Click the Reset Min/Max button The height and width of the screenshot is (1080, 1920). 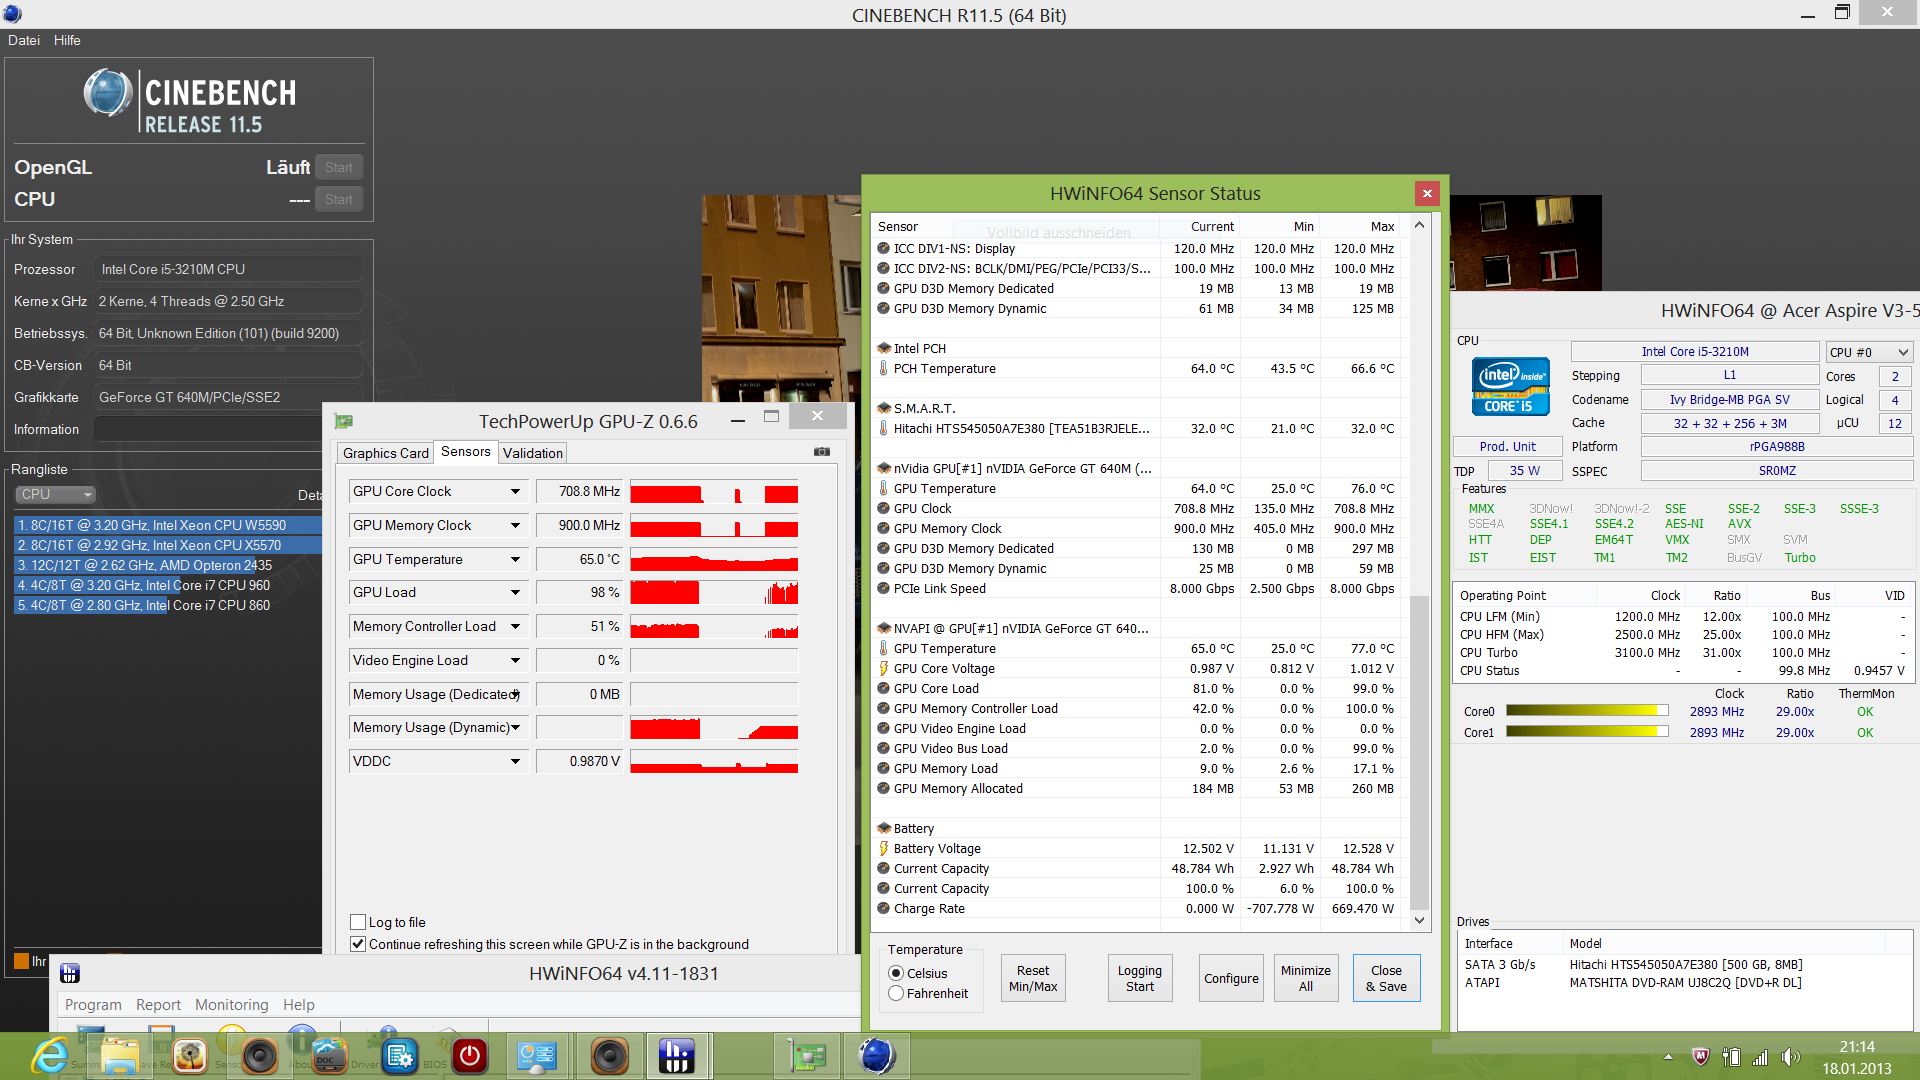1033,978
